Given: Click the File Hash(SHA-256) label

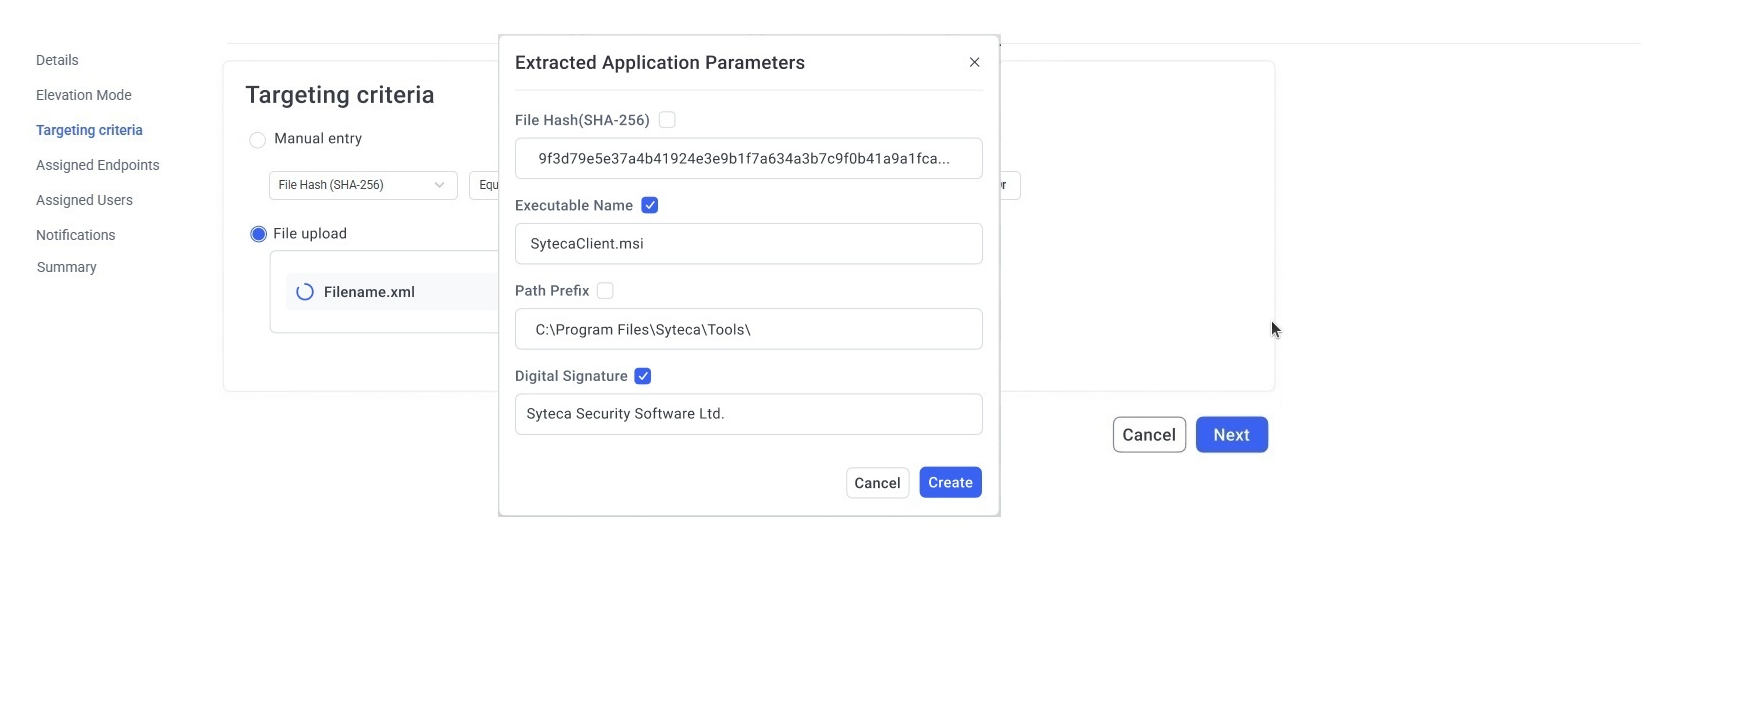Looking at the screenshot, I should 582,120.
